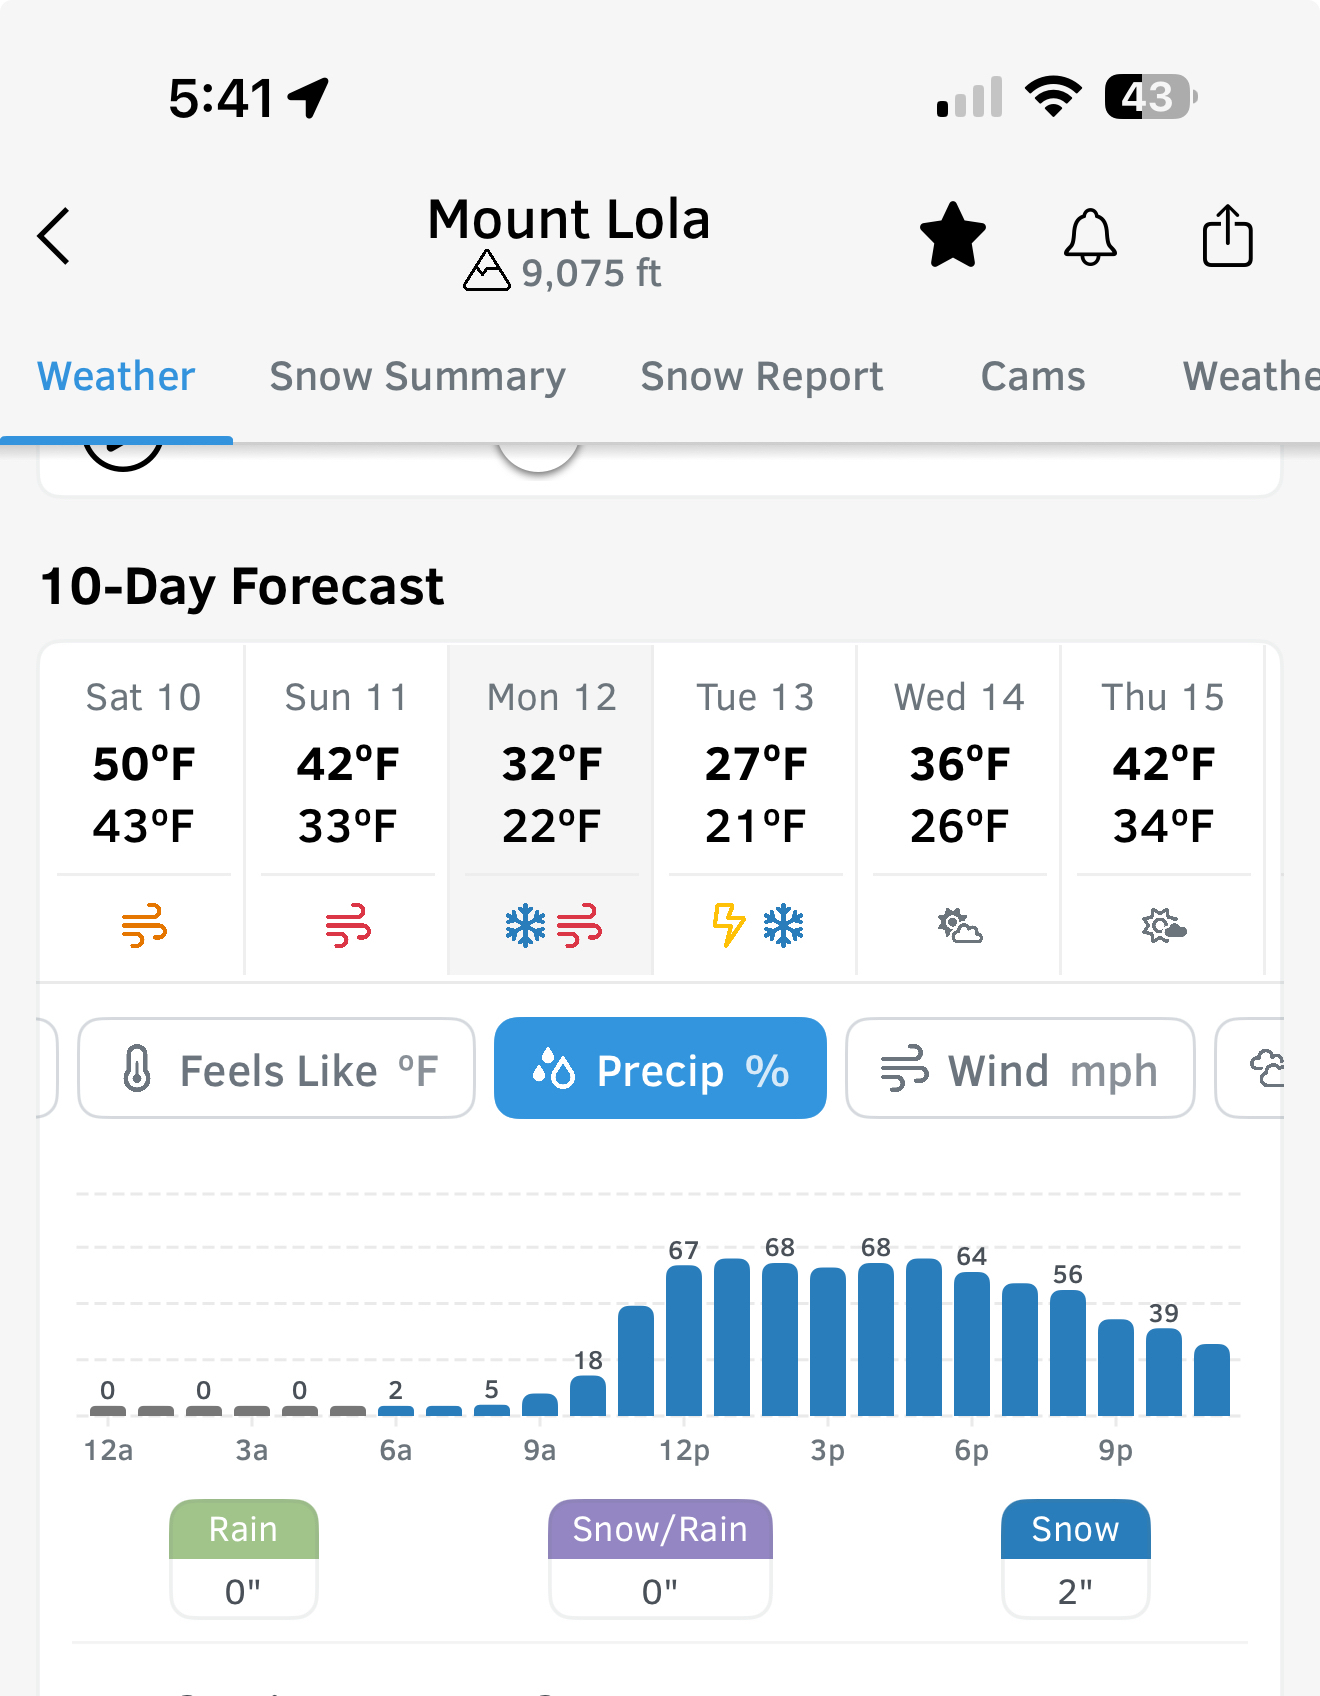
Task: Tap the Rain total card
Action: coord(243,1558)
